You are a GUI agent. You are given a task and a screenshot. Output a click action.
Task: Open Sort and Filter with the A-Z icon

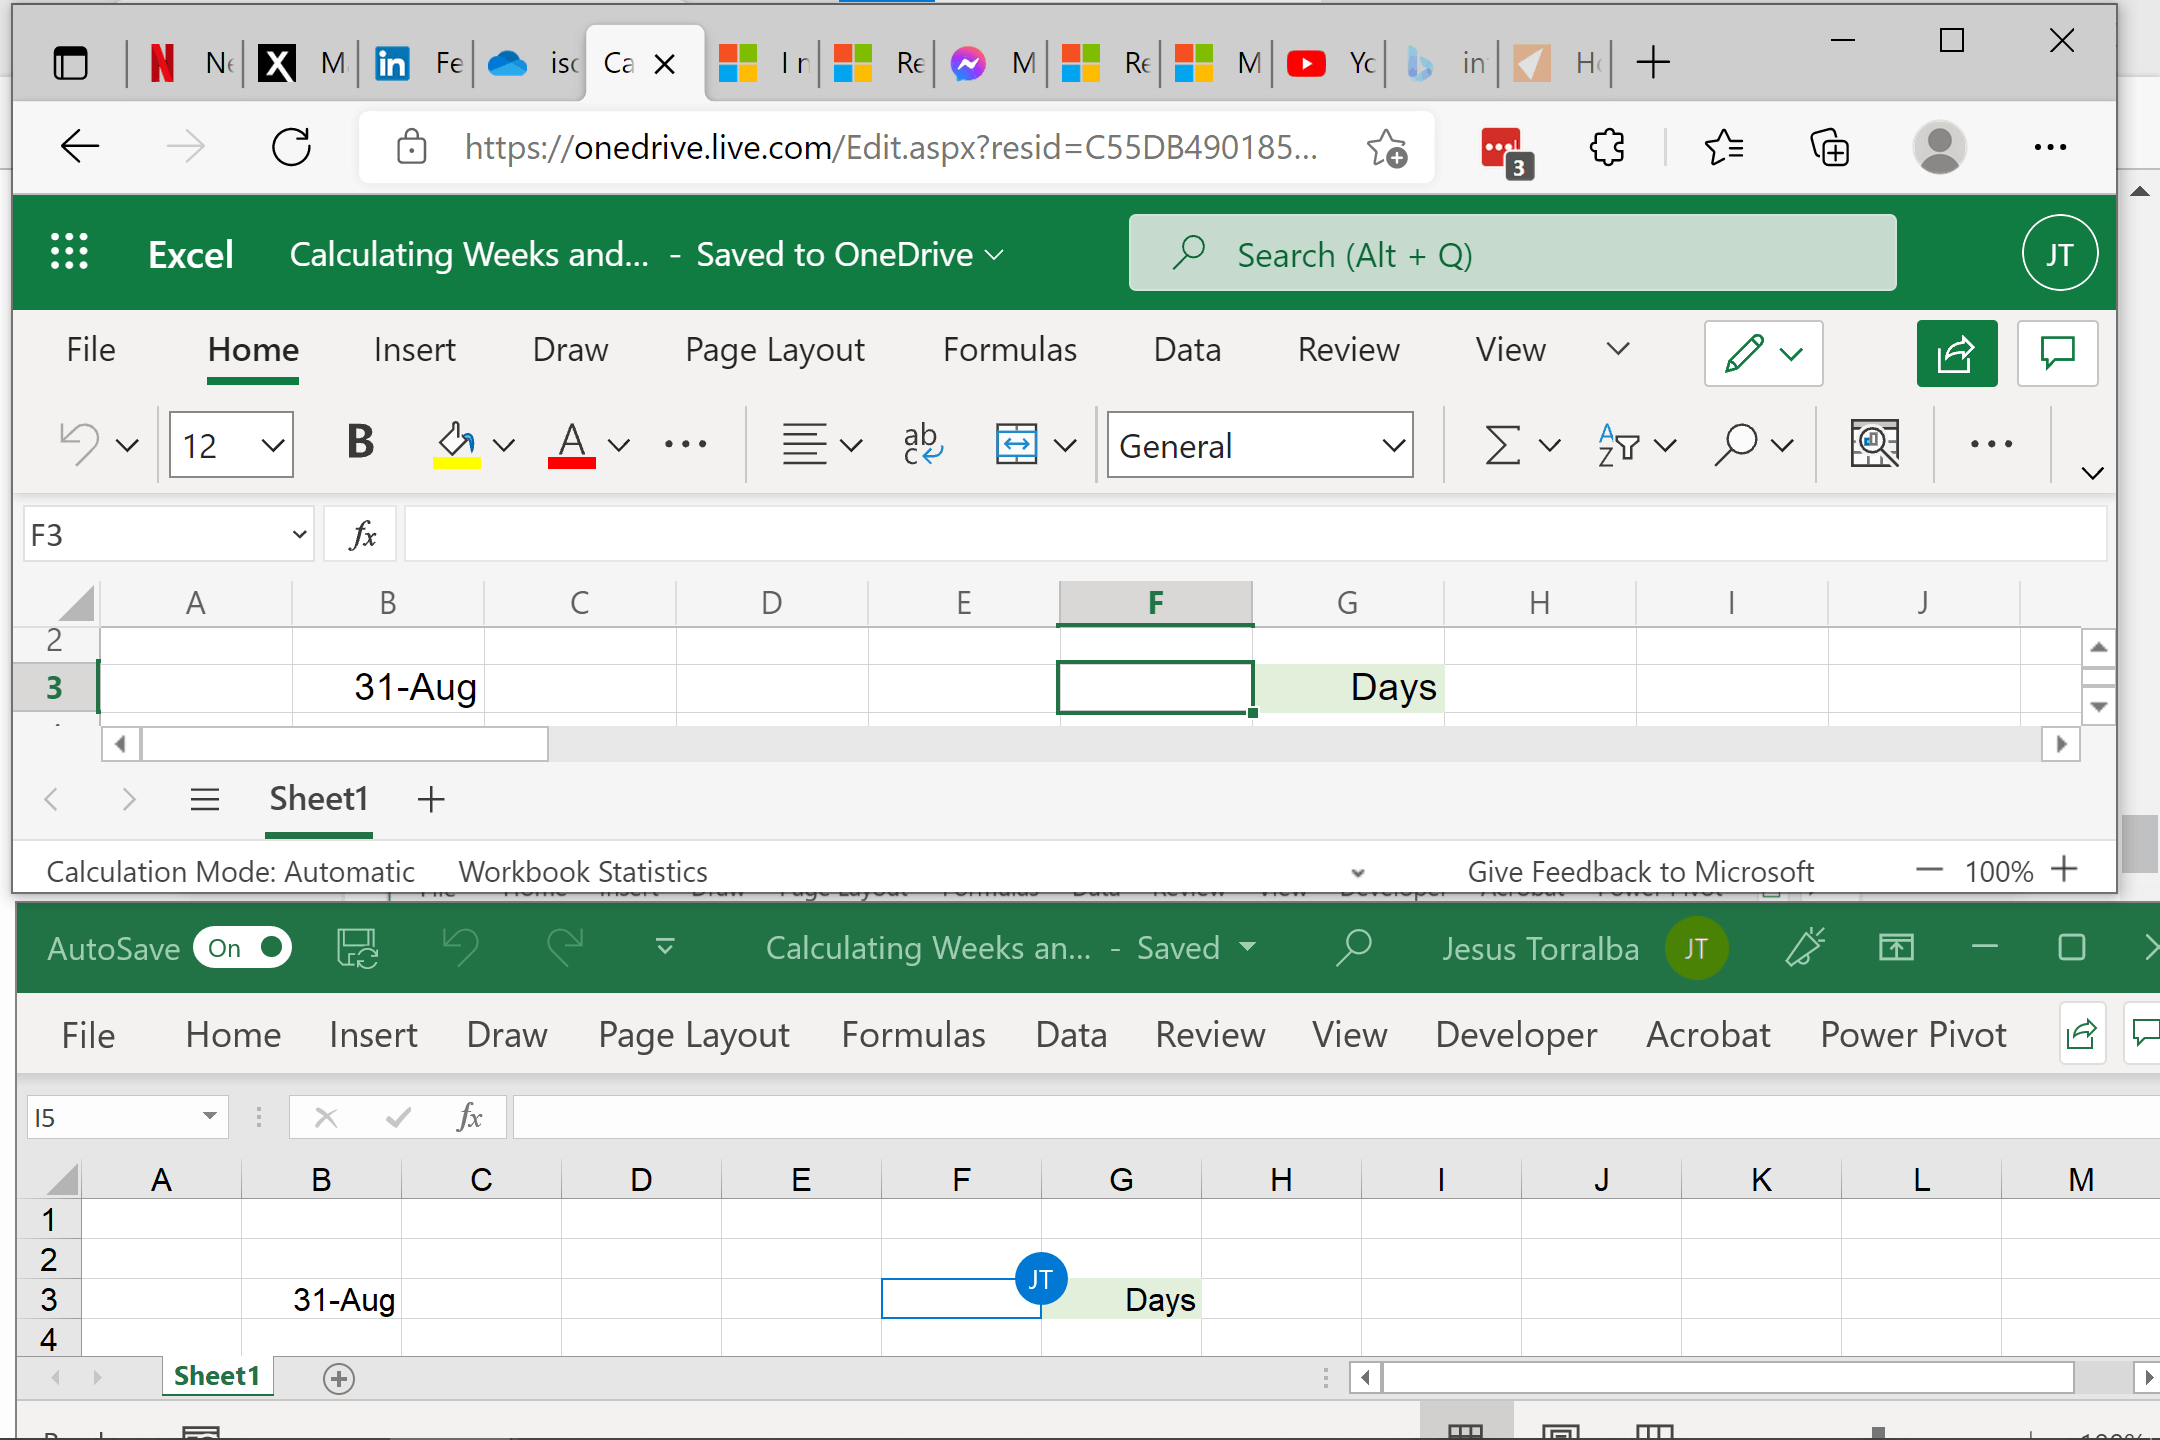1620,445
